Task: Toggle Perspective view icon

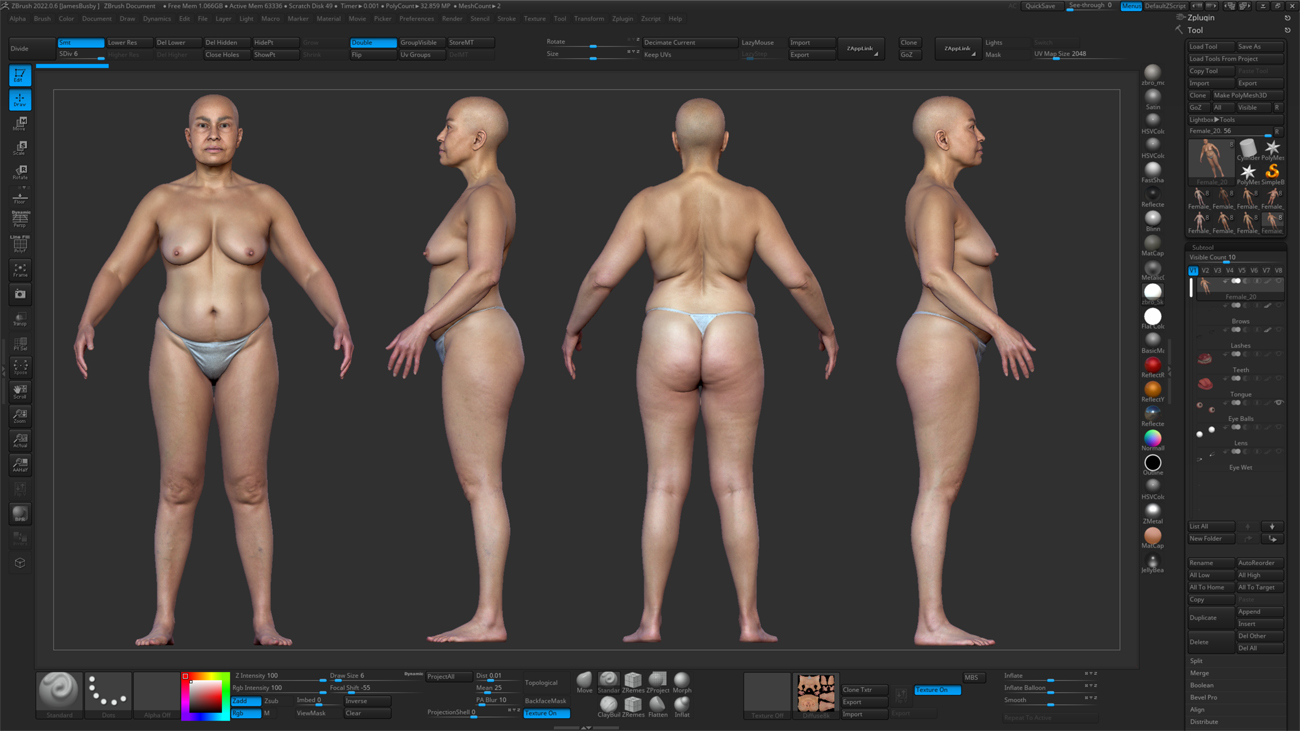Action: coord(19,220)
